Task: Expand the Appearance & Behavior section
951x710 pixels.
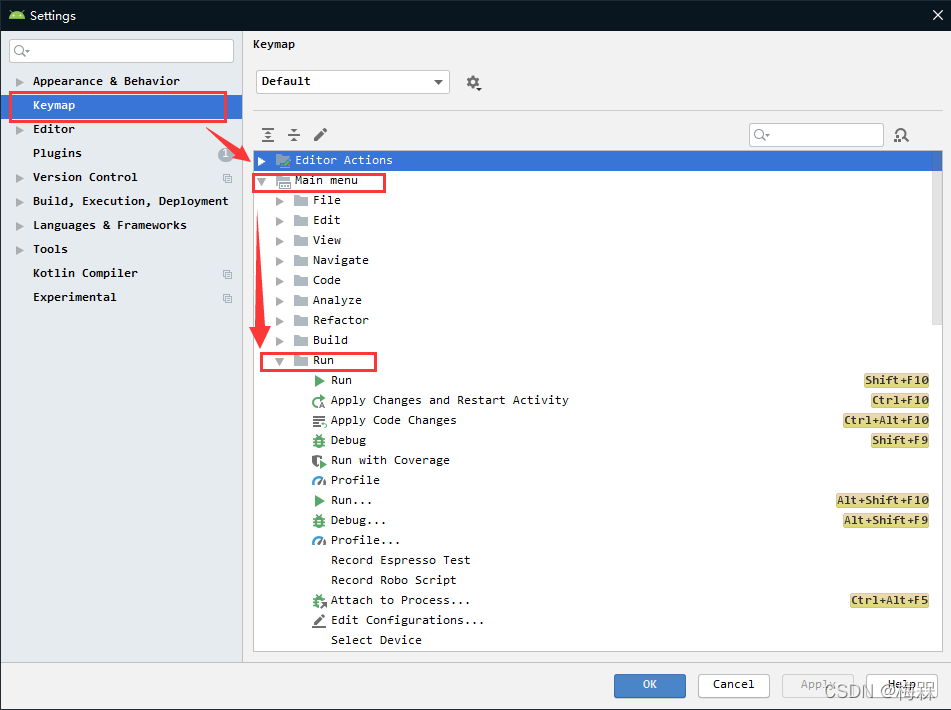Action: click(x=20, y=82)
